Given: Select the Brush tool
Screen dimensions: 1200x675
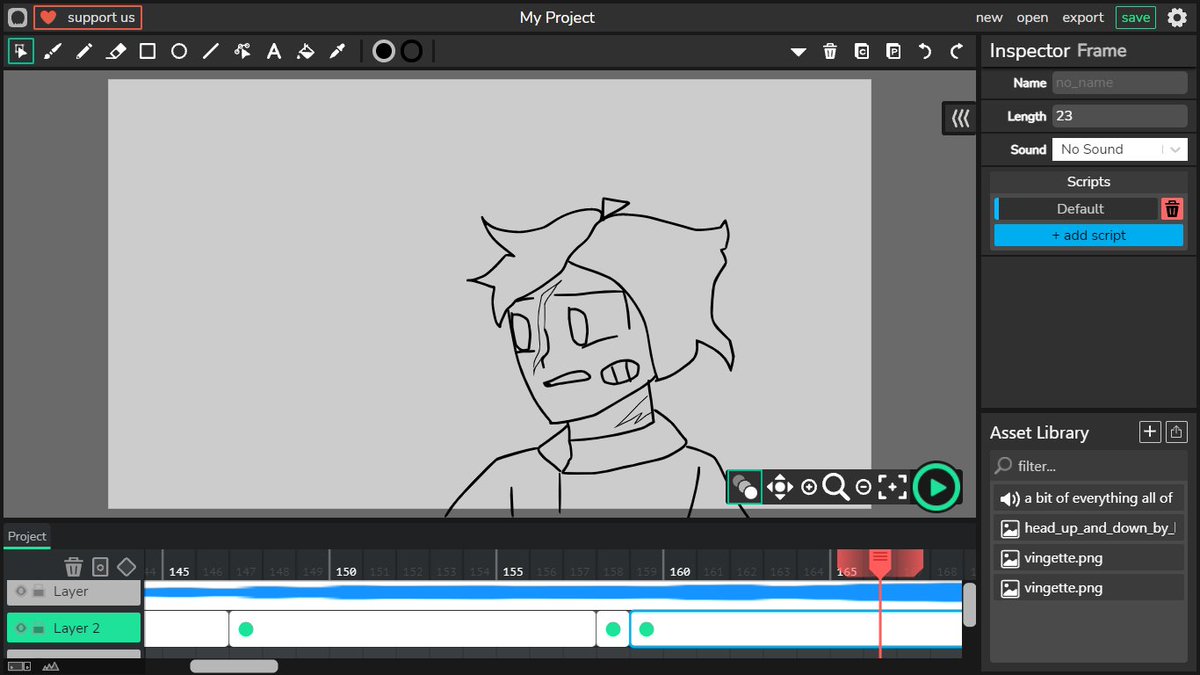Looking at the screenshot, I should click(x=53, y=51).
